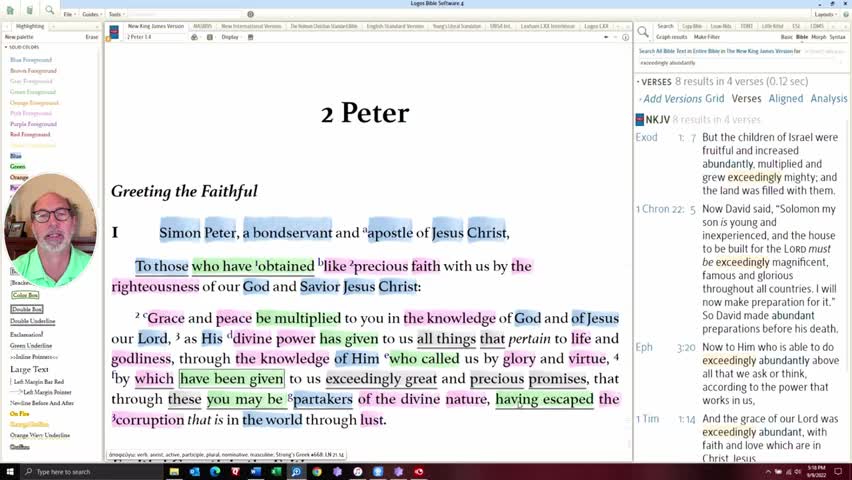Viewport: 852px width, 480px height.
Task: Click the locator bar arrow in Bible panel
Action: click(x=606, y=37)
